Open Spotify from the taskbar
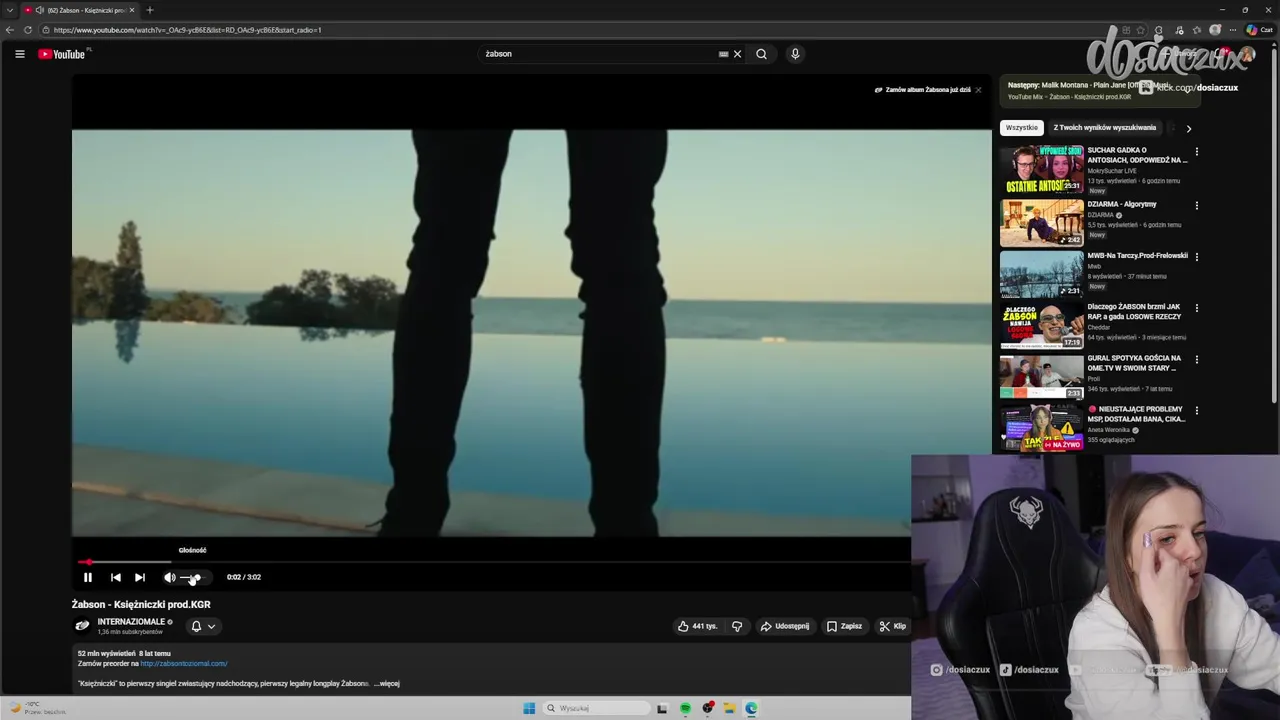This screenshot has width=1280, height=720. pyautogui.click(x=685, y=708)
